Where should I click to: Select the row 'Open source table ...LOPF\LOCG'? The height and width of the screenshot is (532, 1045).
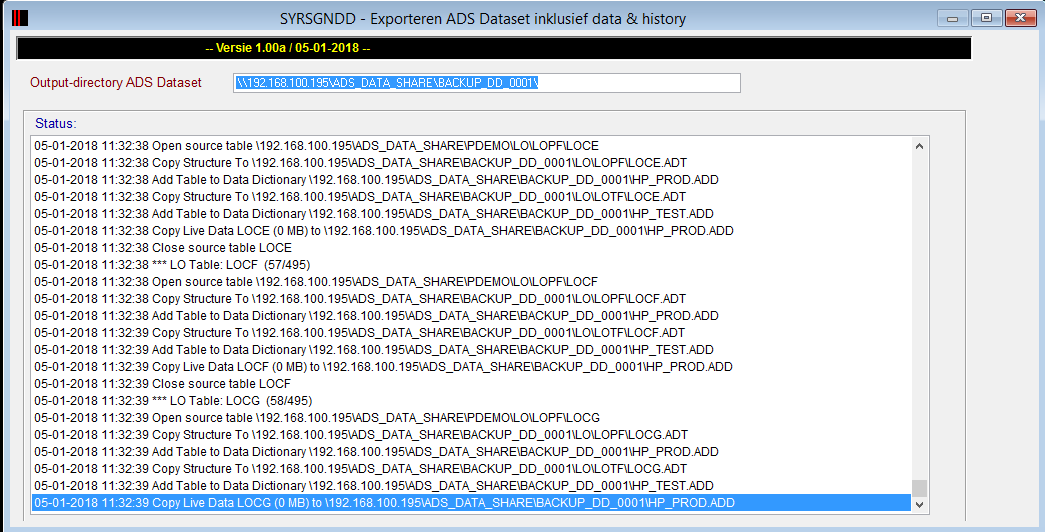coord(471,417)
